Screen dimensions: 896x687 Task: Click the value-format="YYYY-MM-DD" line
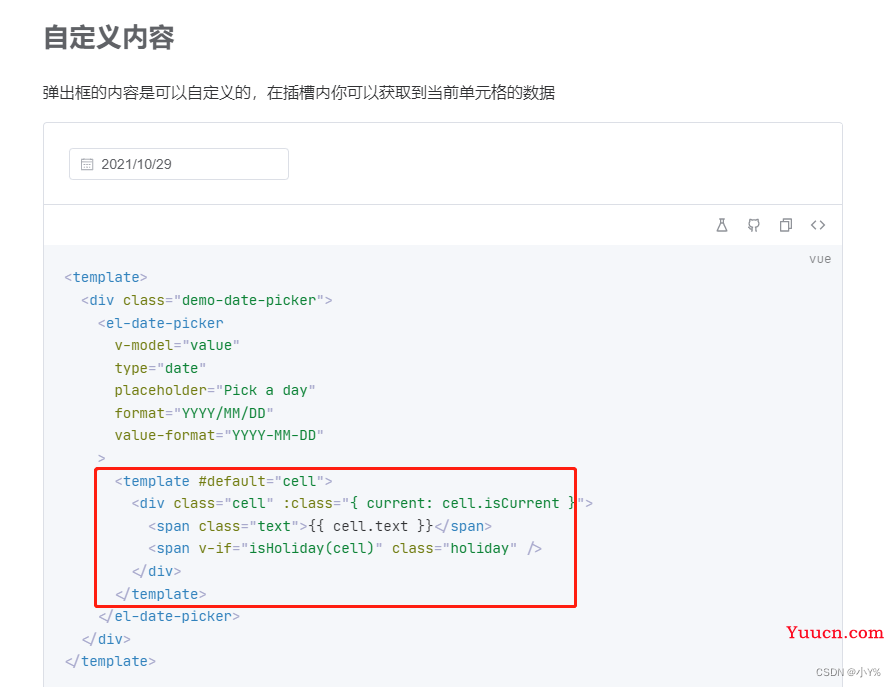(219, 436)
